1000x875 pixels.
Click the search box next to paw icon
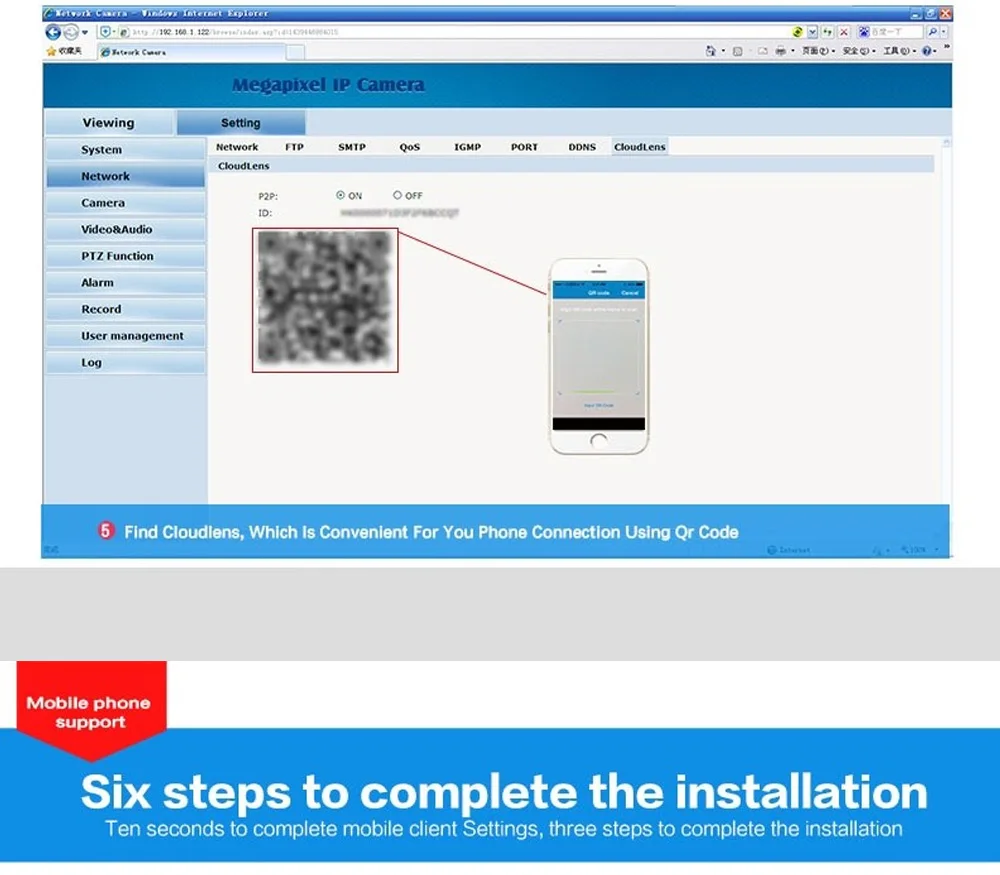coord(896,32)
